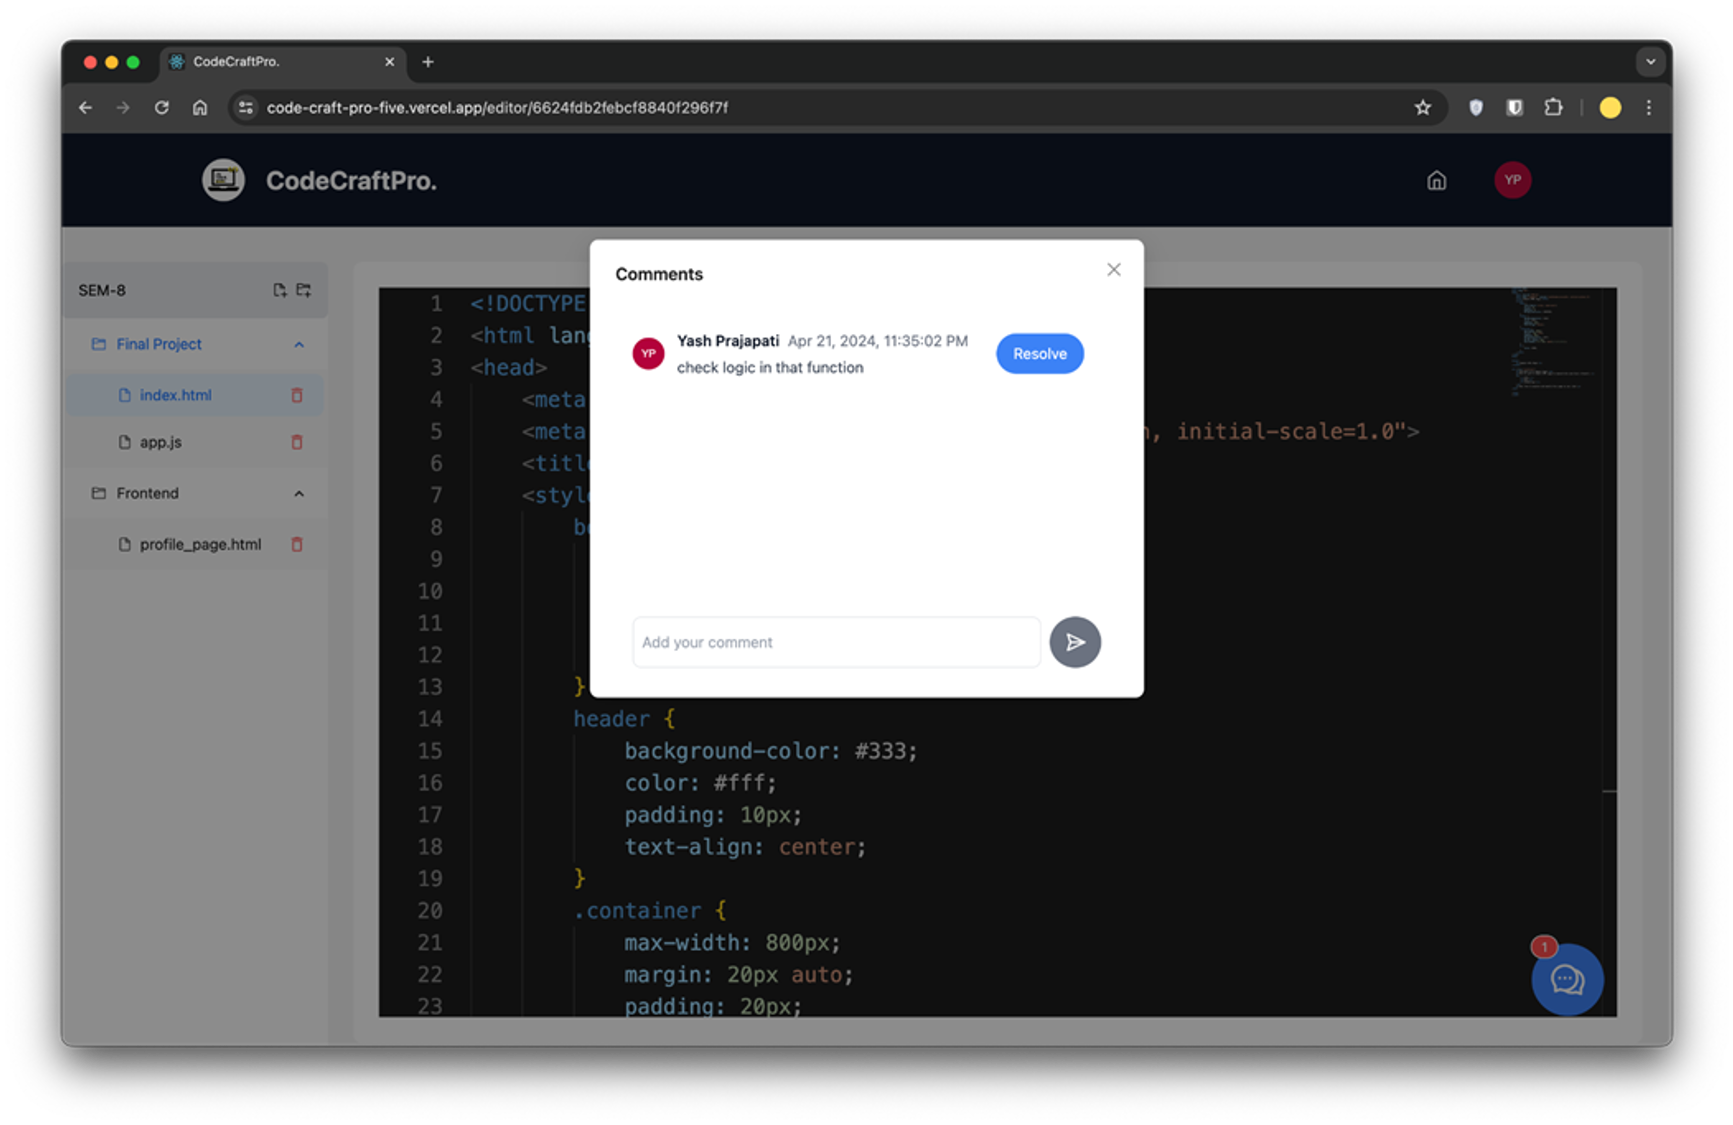Click the <head> tag on line 3
1733x1125 pixels.
(509, 367)
